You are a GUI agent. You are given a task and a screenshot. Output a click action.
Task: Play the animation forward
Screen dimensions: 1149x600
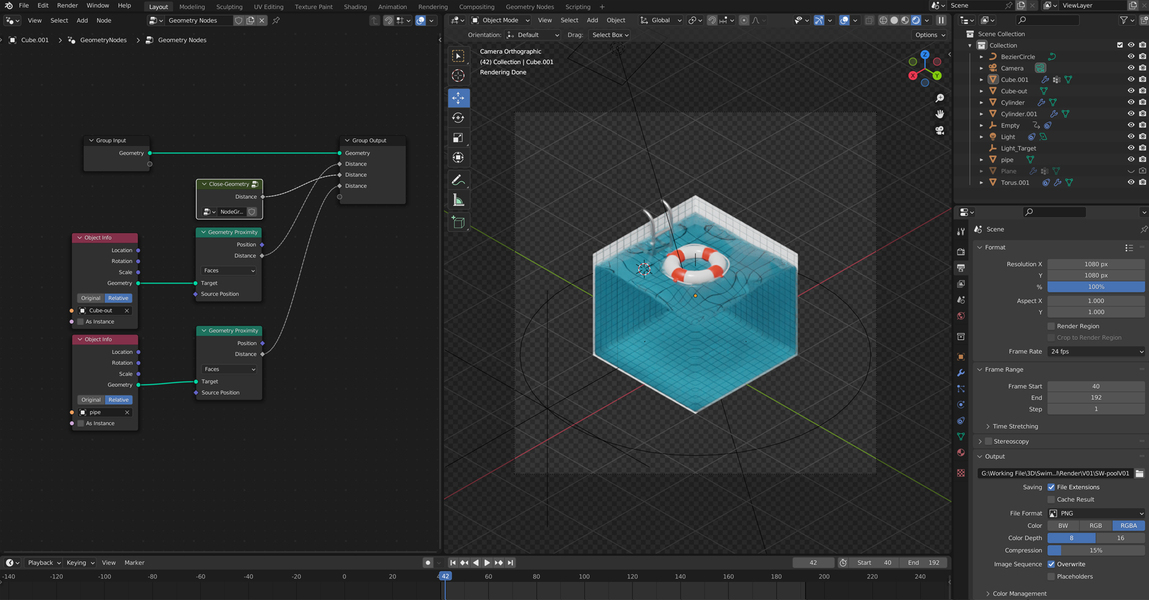tap(487, 563)
